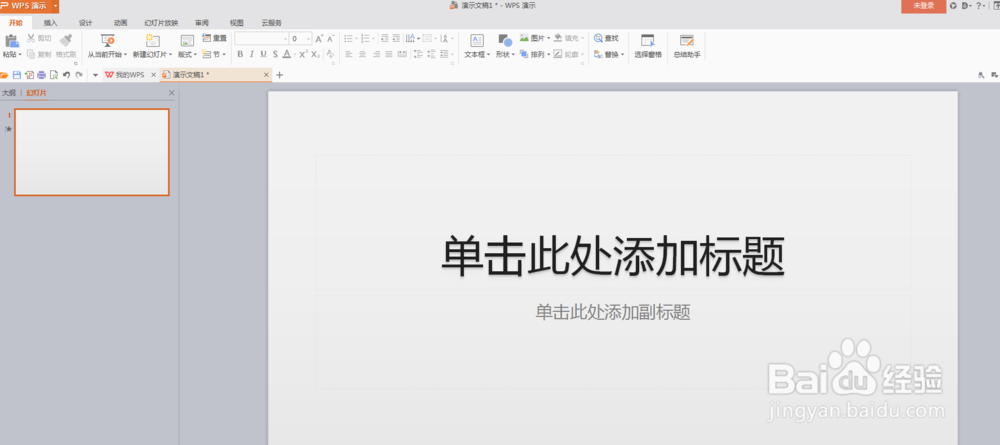Image resolution: width=1000 pixels, height=445 pixels.
Task: Open the Section (节) dropdown
Action: [x=214, y=55]
